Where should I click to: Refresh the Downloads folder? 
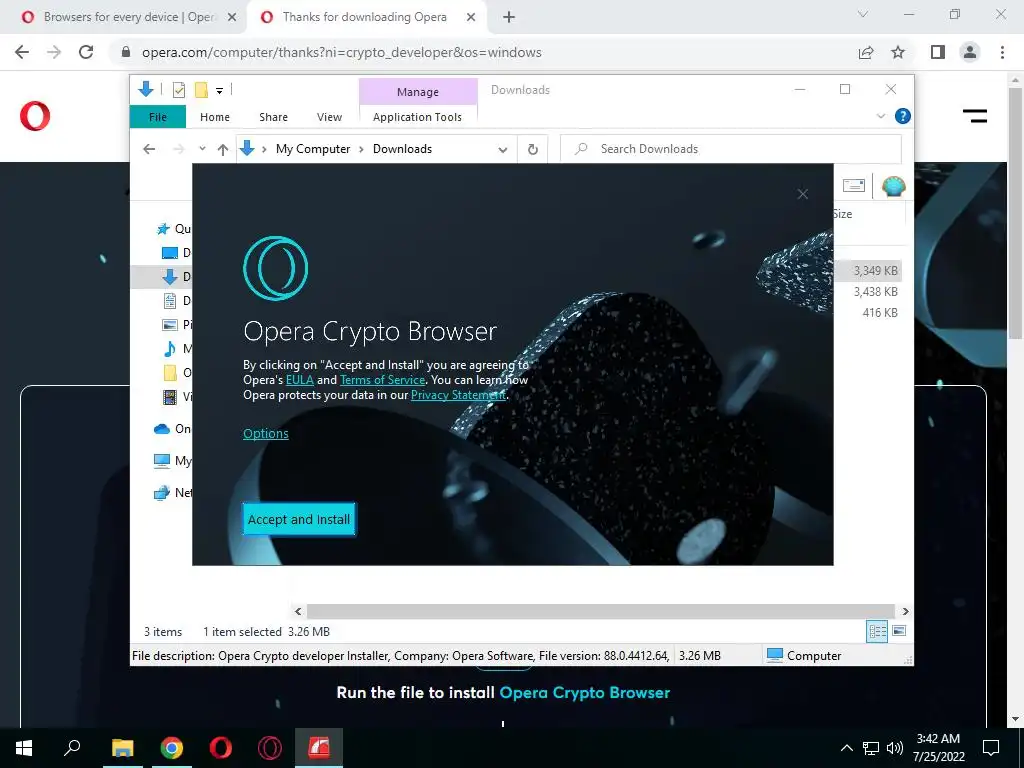(533, 150)
